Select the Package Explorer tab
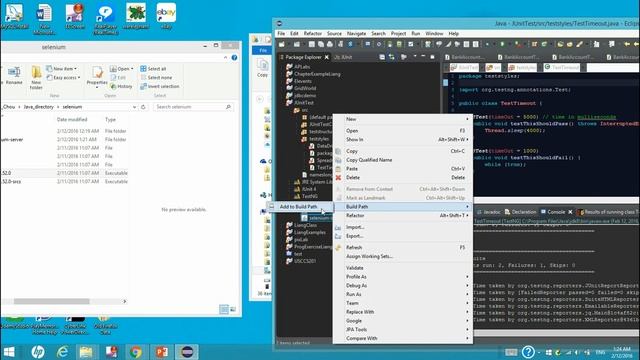 [x=303, y=57]
